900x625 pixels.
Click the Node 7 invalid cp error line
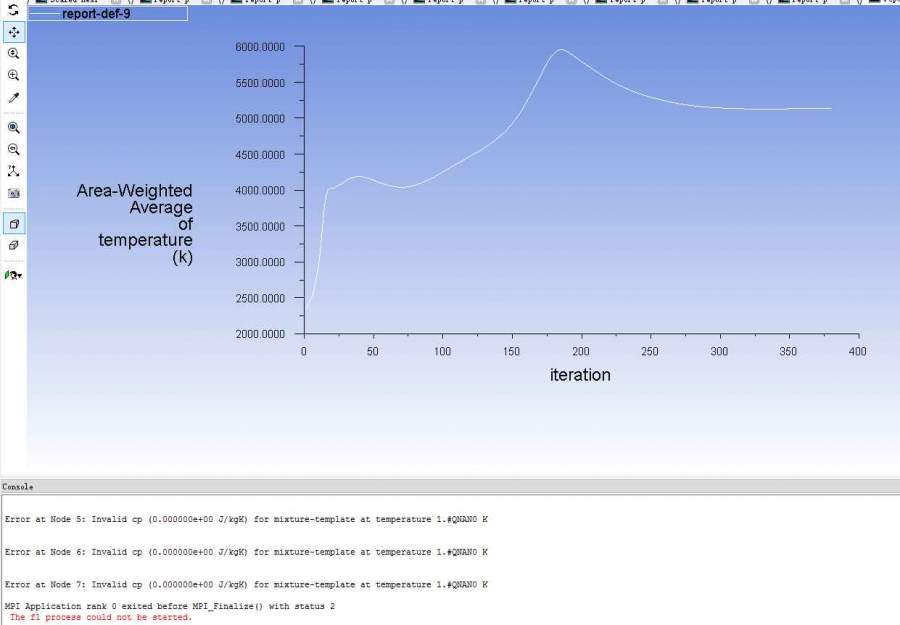[246, 584]
